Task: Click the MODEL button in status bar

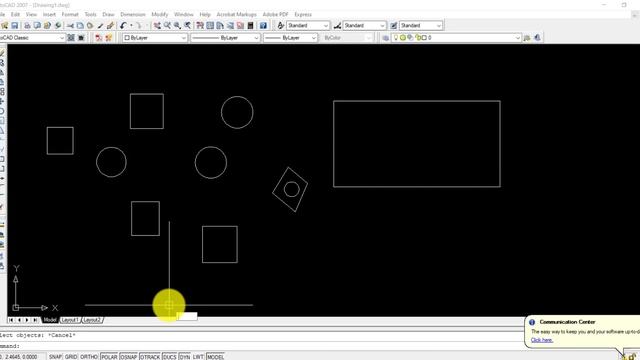Action: click(215, 357)
